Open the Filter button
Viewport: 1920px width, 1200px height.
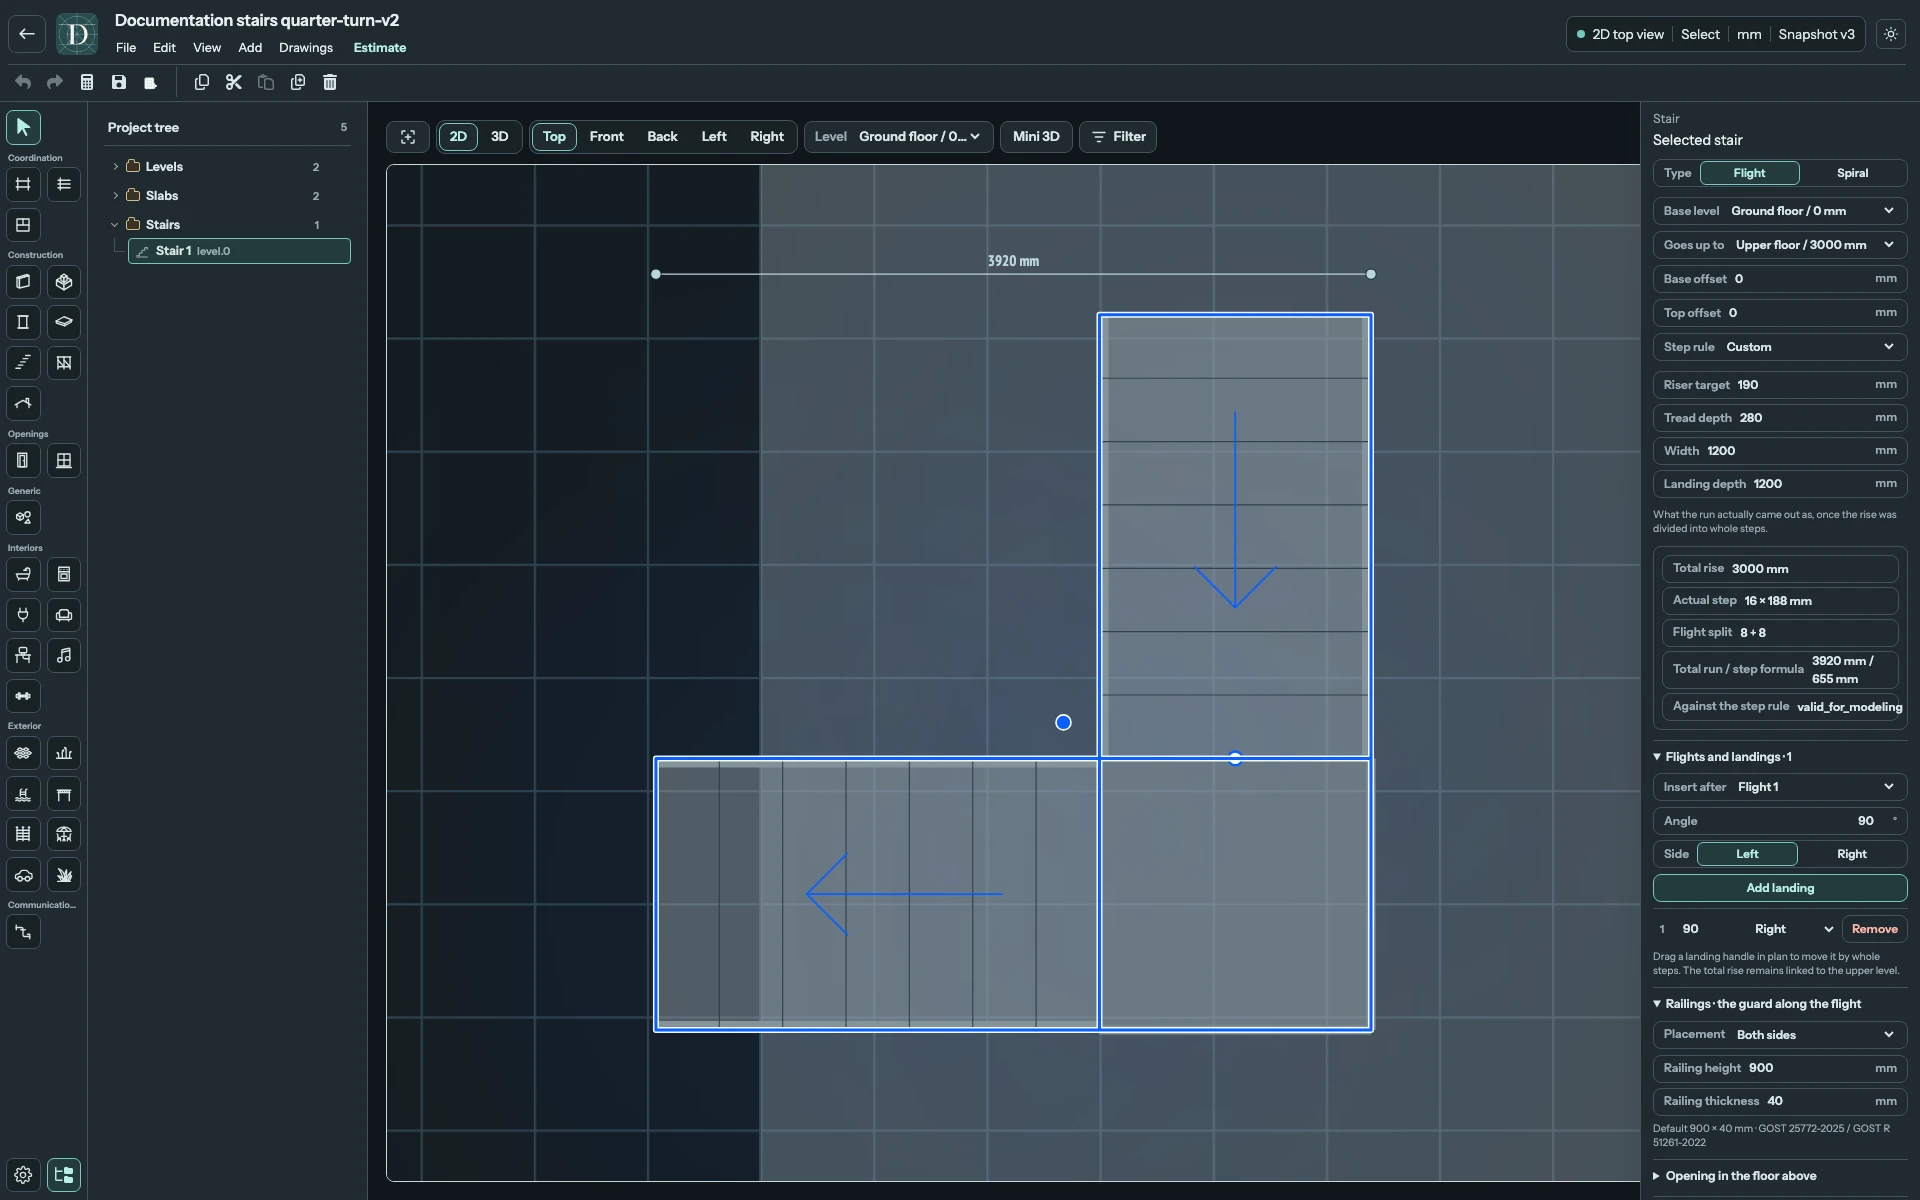[x=1118, y=137]
